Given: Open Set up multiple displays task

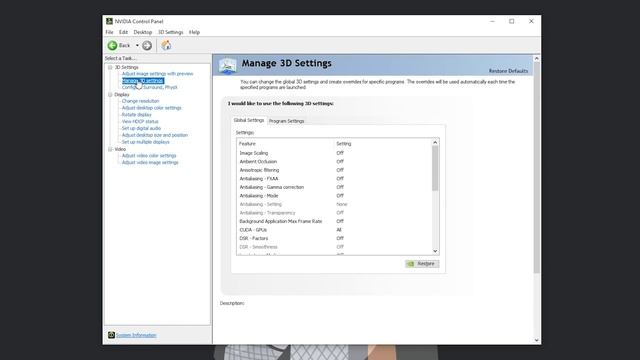Looking at the screenshot, I should point(145,142).
